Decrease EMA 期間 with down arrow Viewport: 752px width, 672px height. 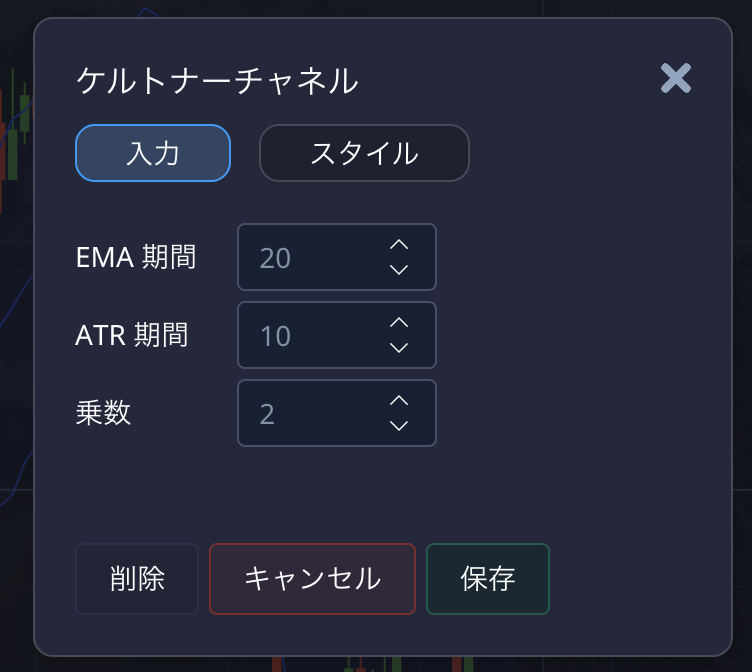tap(399, 270)
